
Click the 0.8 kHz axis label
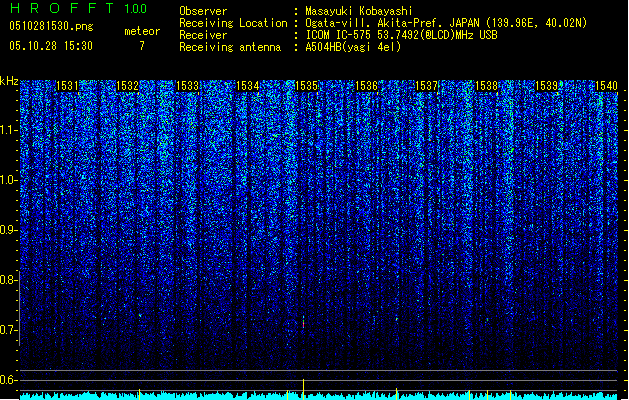click(9, 280)
